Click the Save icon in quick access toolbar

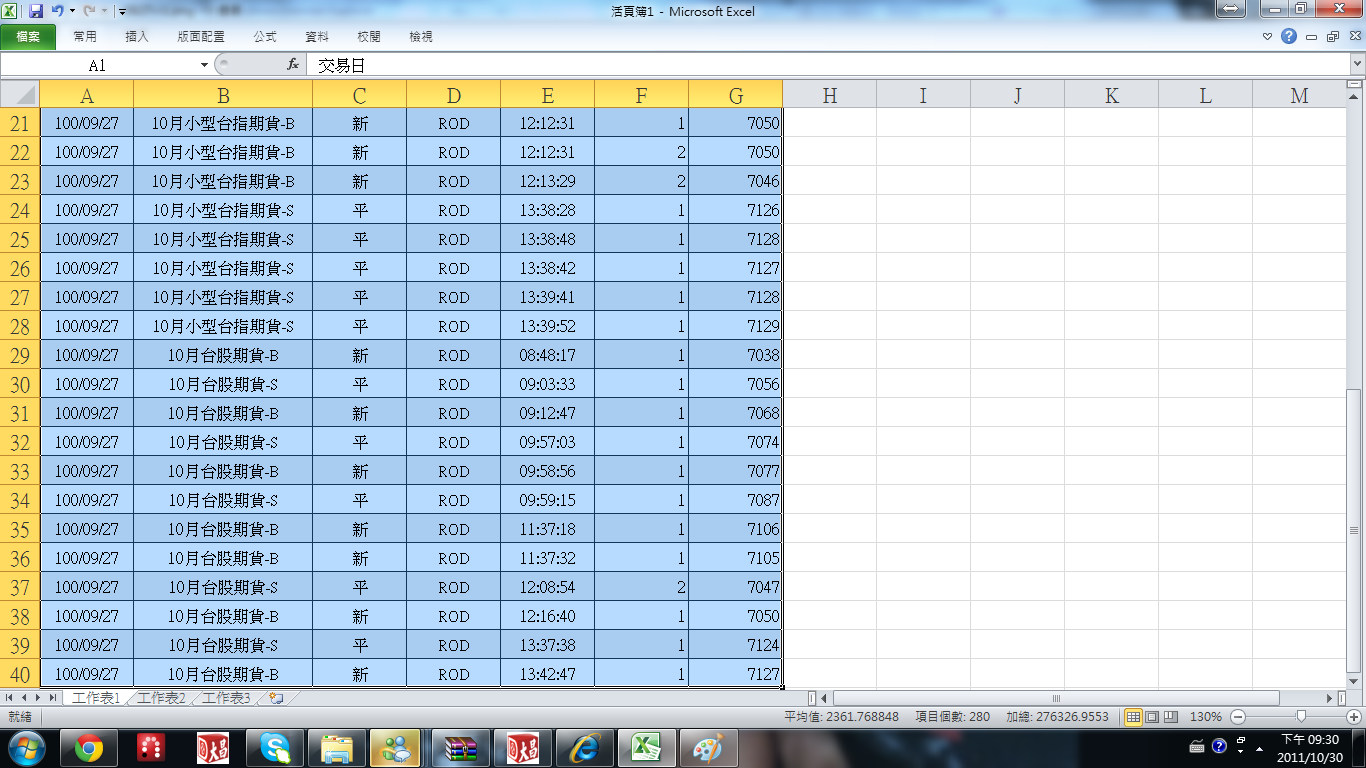click(36, 11)
